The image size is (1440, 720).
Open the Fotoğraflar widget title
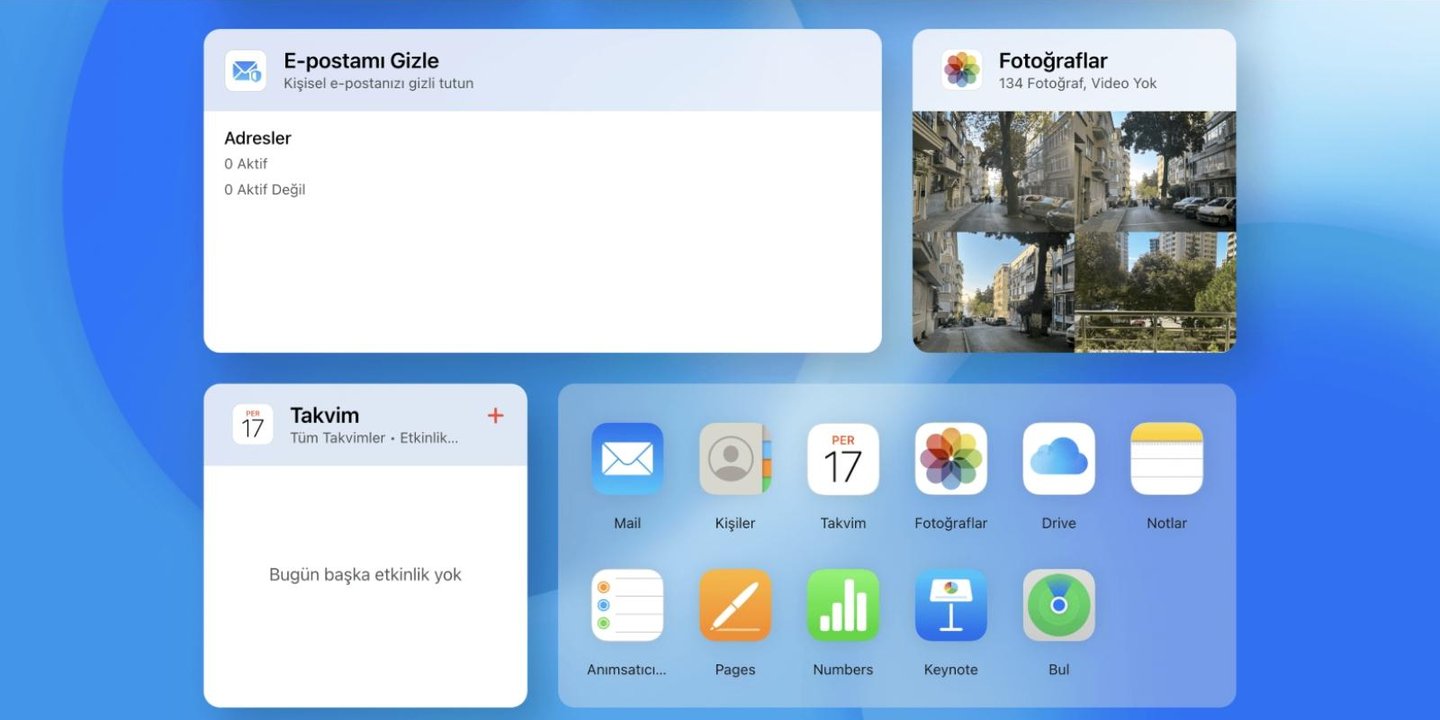[x=1053, y=61]
